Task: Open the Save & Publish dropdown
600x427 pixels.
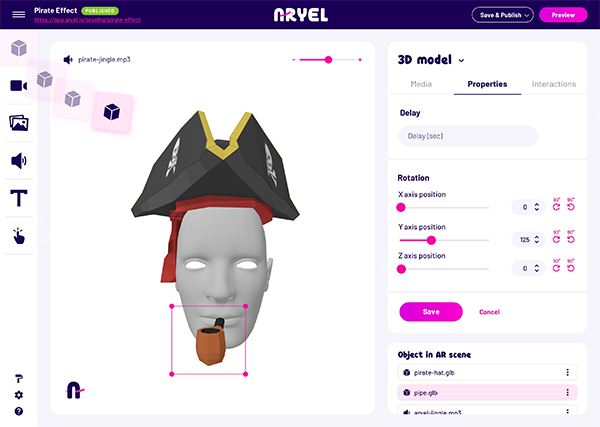Action: tap(502, 15)
